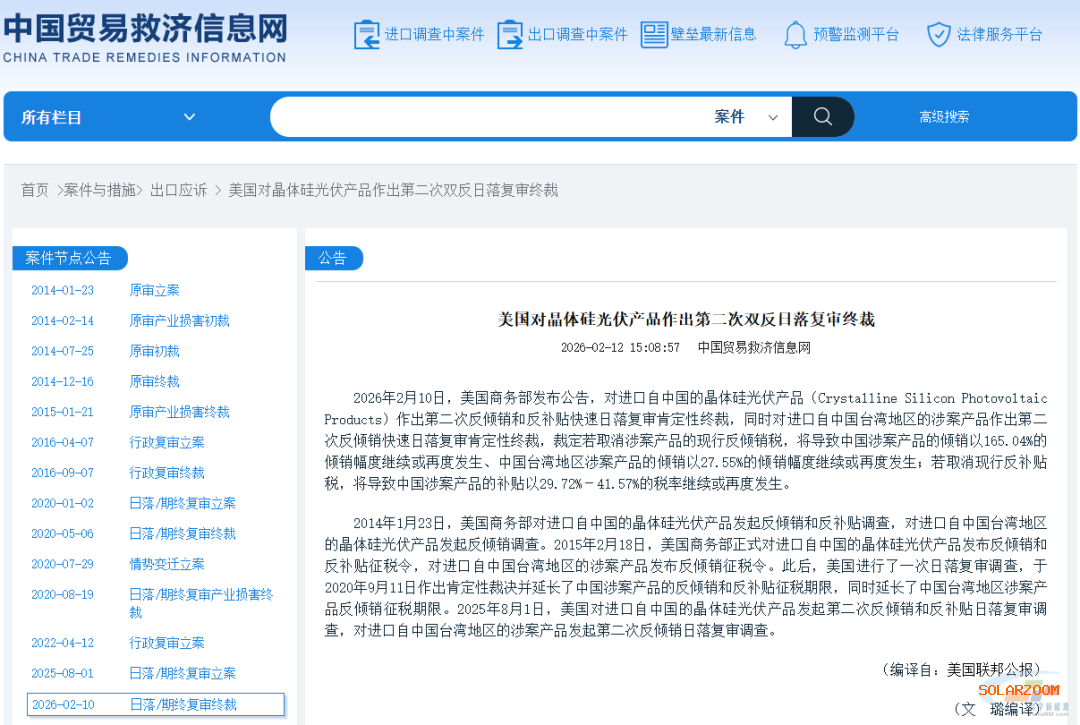Click the trade barrier news icon
This screenshot has height=725, width=1080.
click(x=654, y=35)
